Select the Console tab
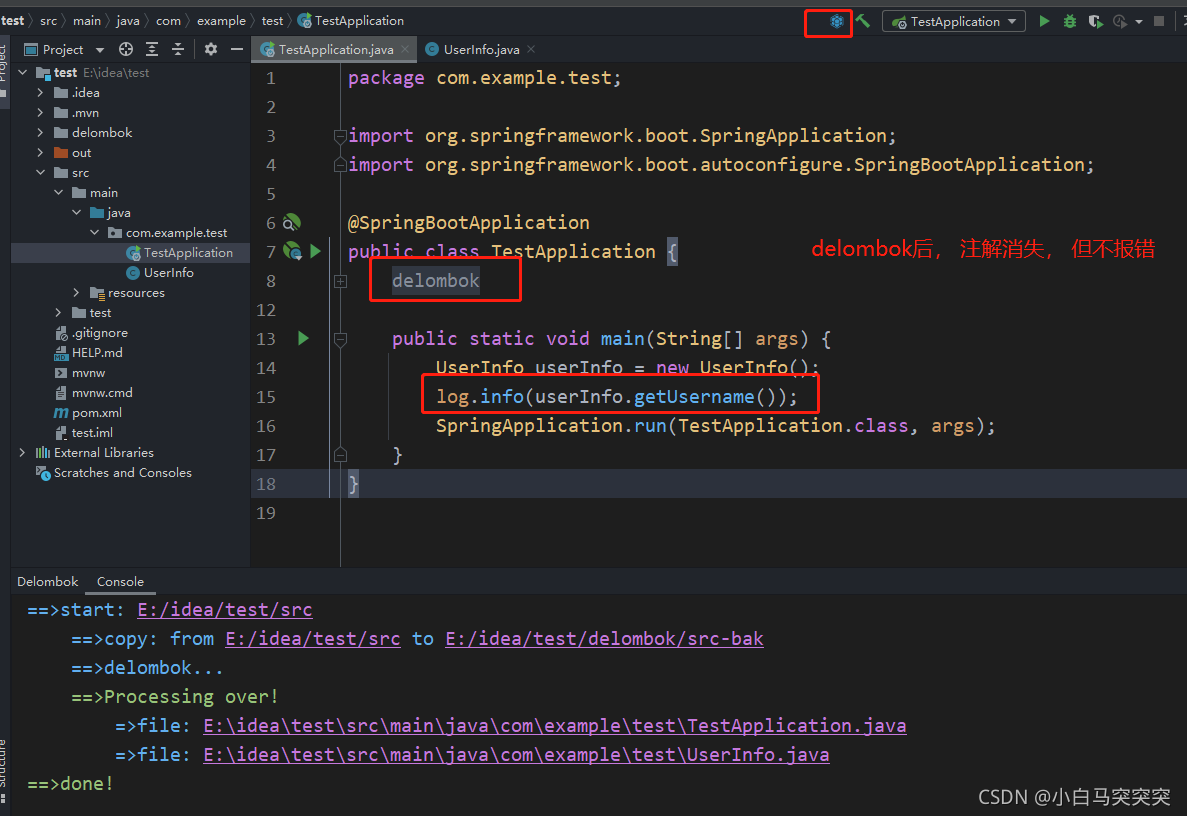Screen dimensions: 1187x816 (x=120, y=581)
